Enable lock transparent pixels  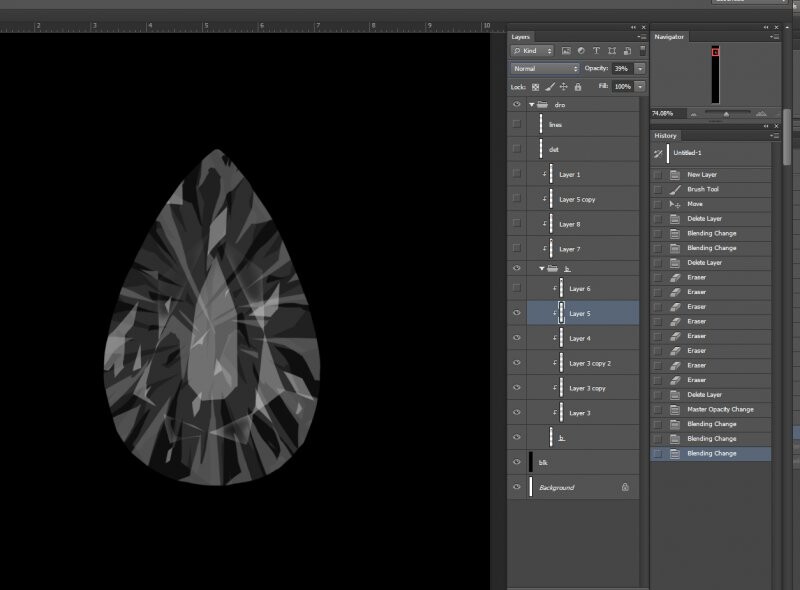coord(535,87)
